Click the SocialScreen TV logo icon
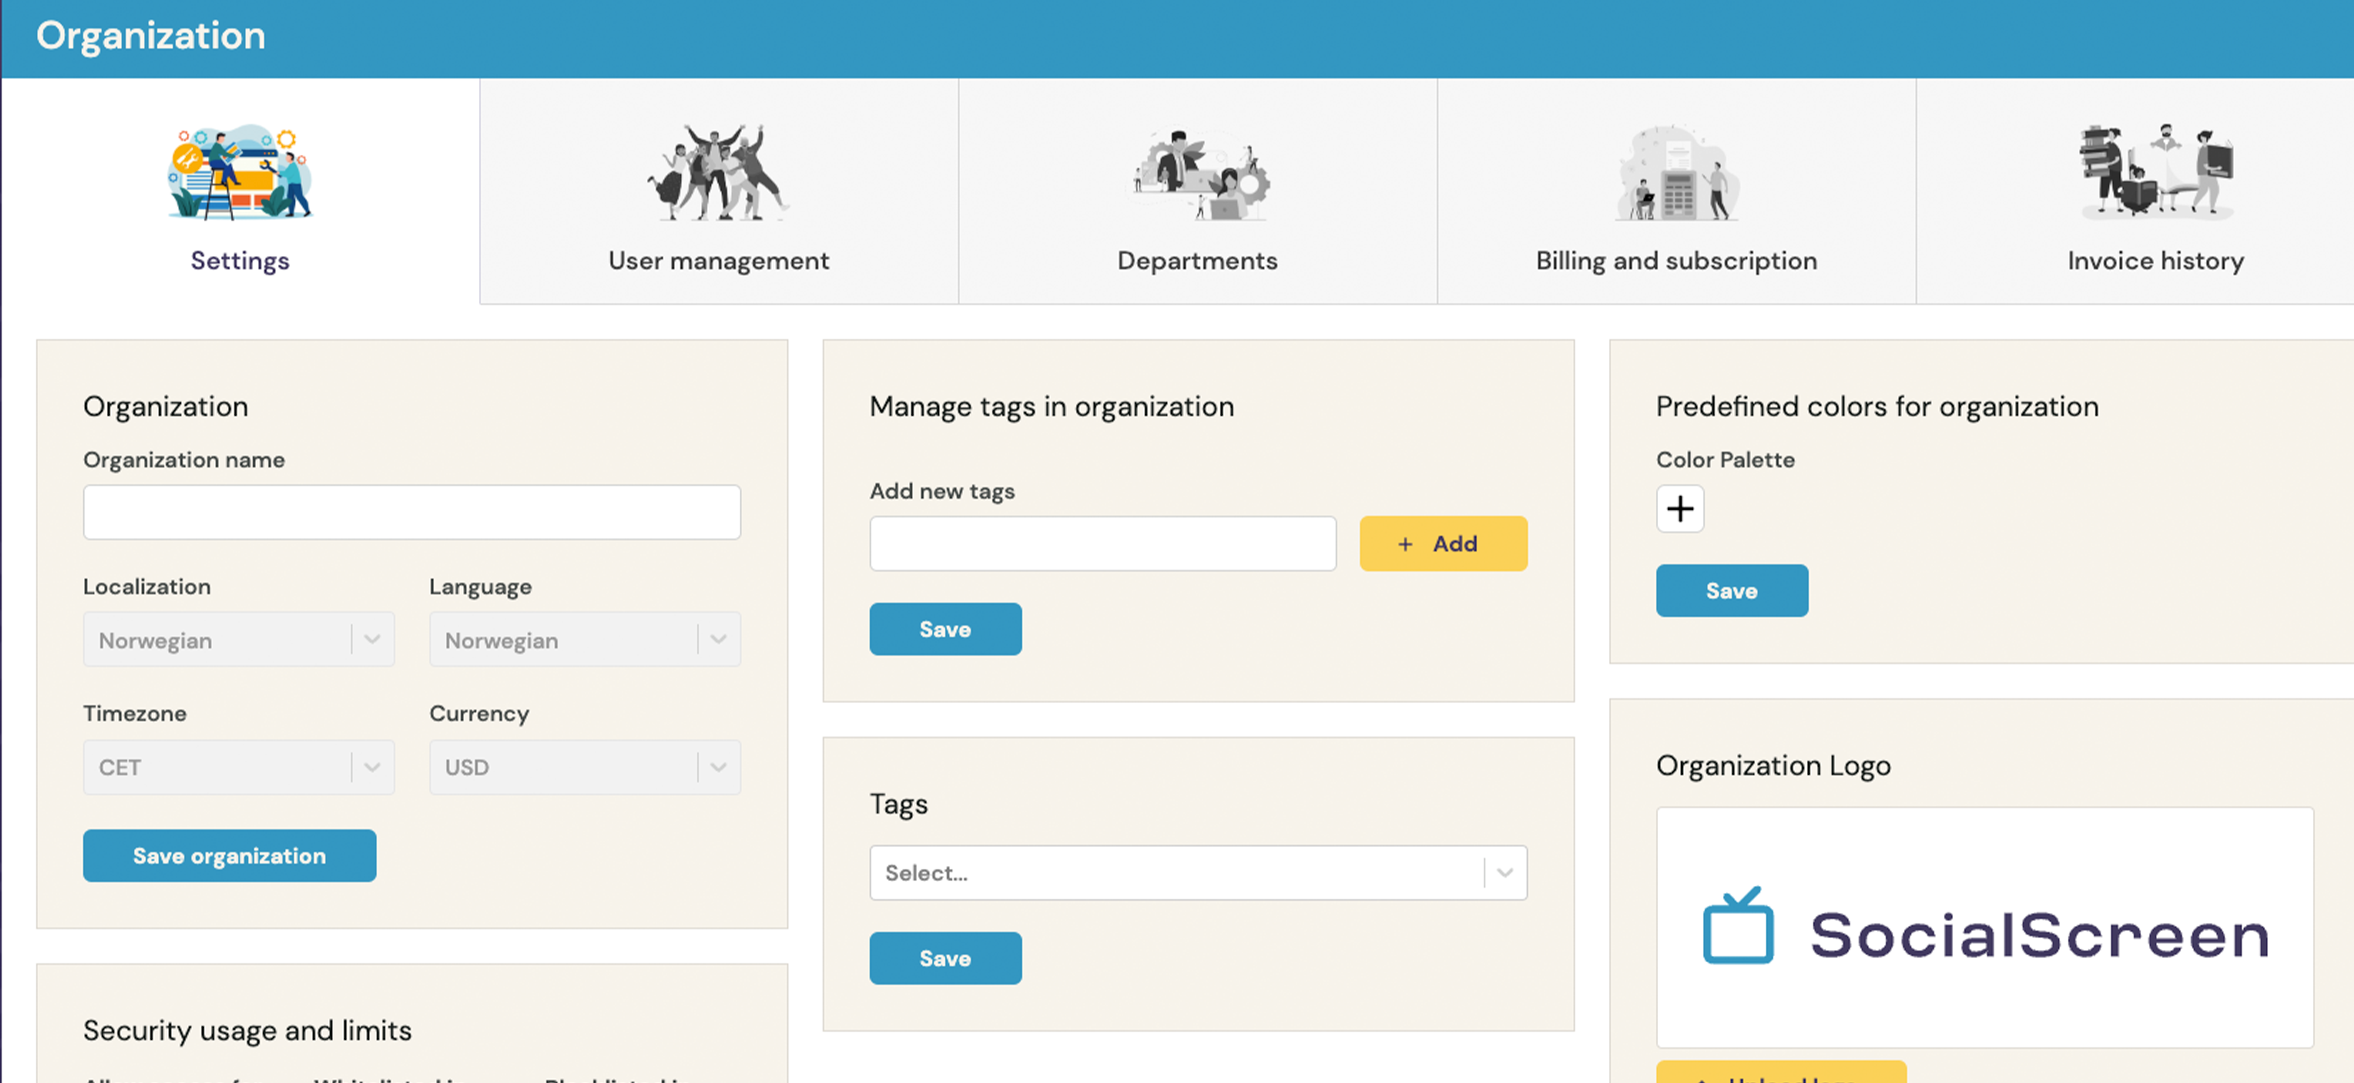The width and height of the screenshot is (2354, 1083). click(x=1738, y=927)
